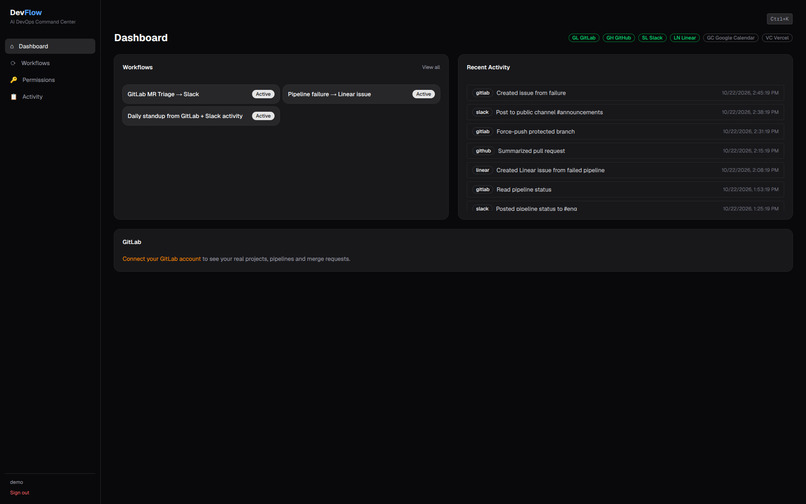806x504 pixels.
Task: Click the Dashboard home icon in sidebar
Action: click(12, 46)
